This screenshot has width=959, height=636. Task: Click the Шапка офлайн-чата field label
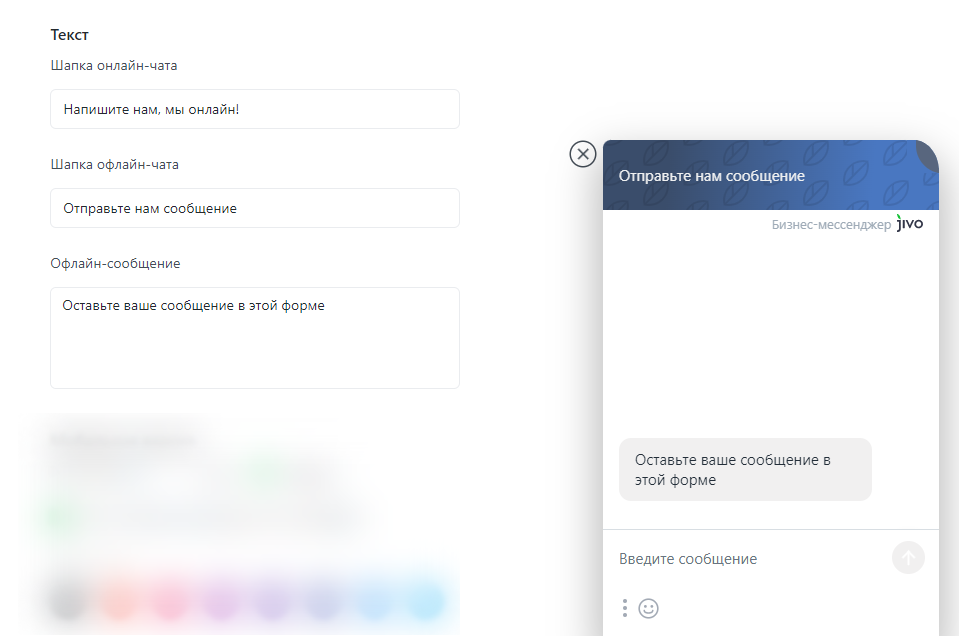click(114, 165)
